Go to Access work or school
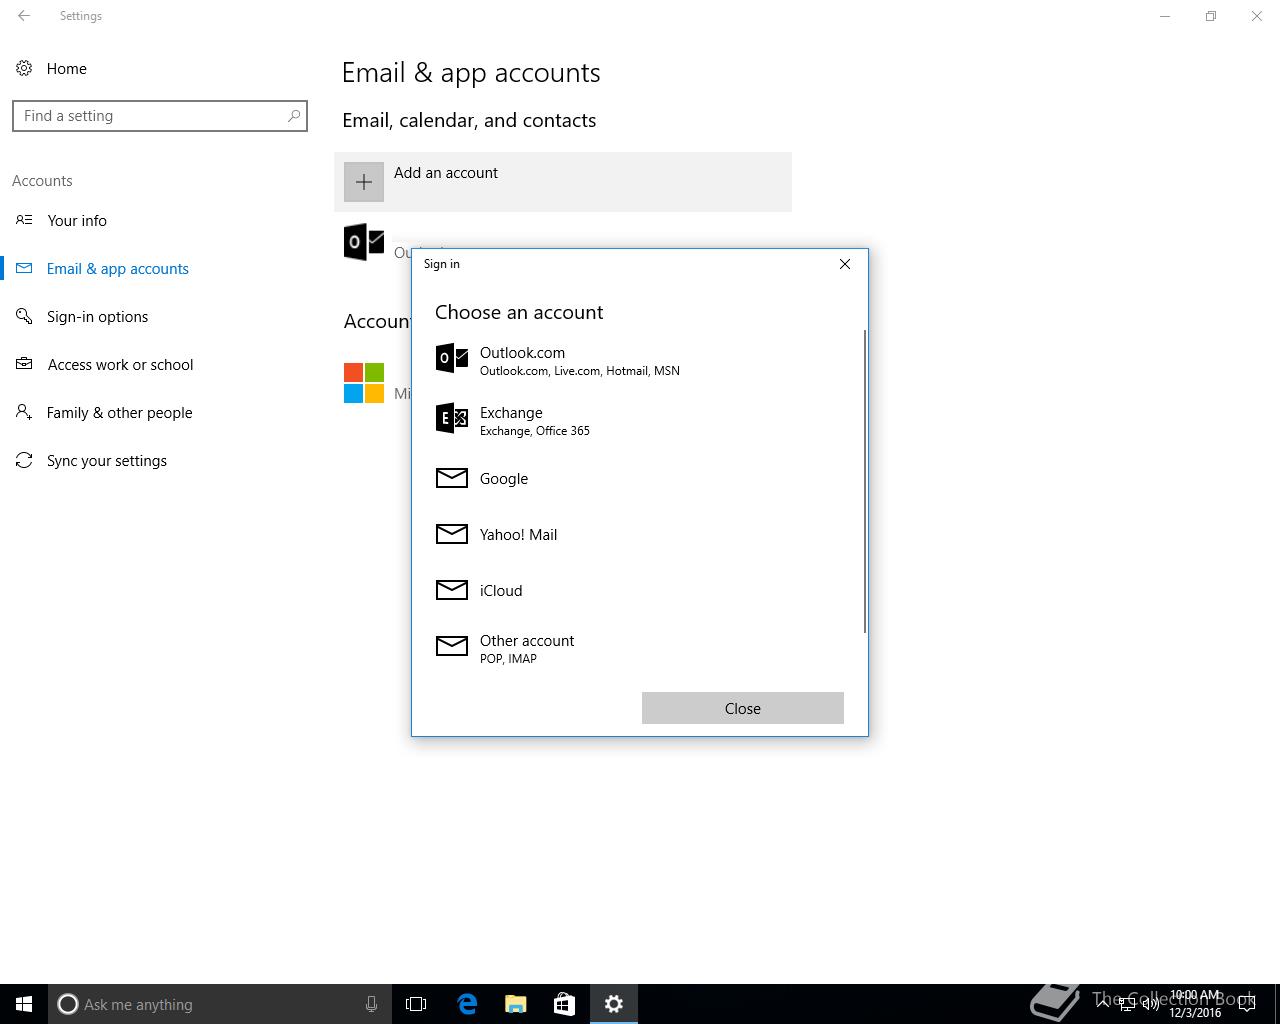 coord(121,365)
